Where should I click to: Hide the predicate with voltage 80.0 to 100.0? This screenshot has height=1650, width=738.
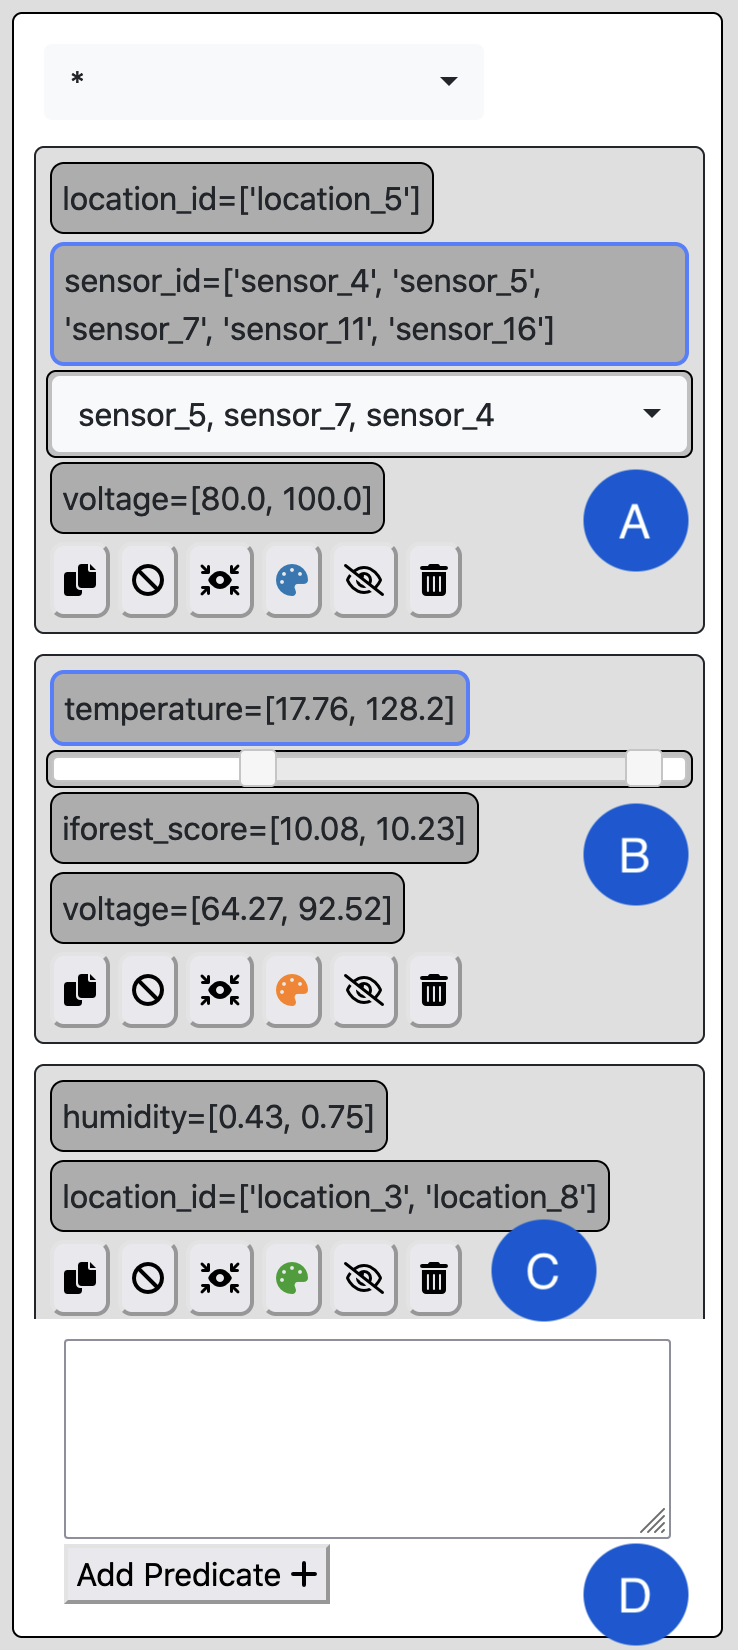364,580
